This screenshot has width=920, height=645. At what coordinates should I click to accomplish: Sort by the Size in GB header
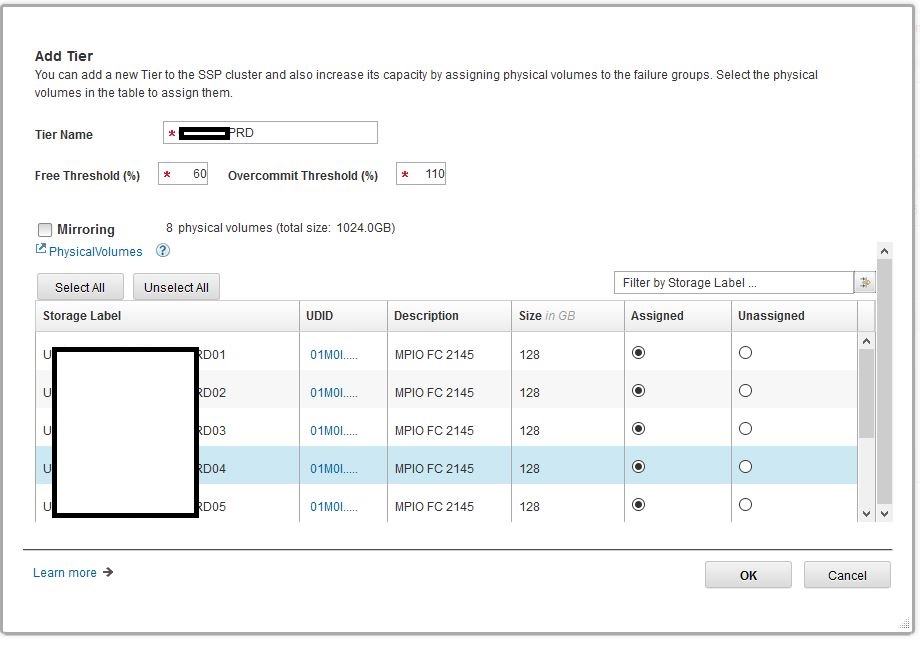pyautogui.click(x=547, y=316)
